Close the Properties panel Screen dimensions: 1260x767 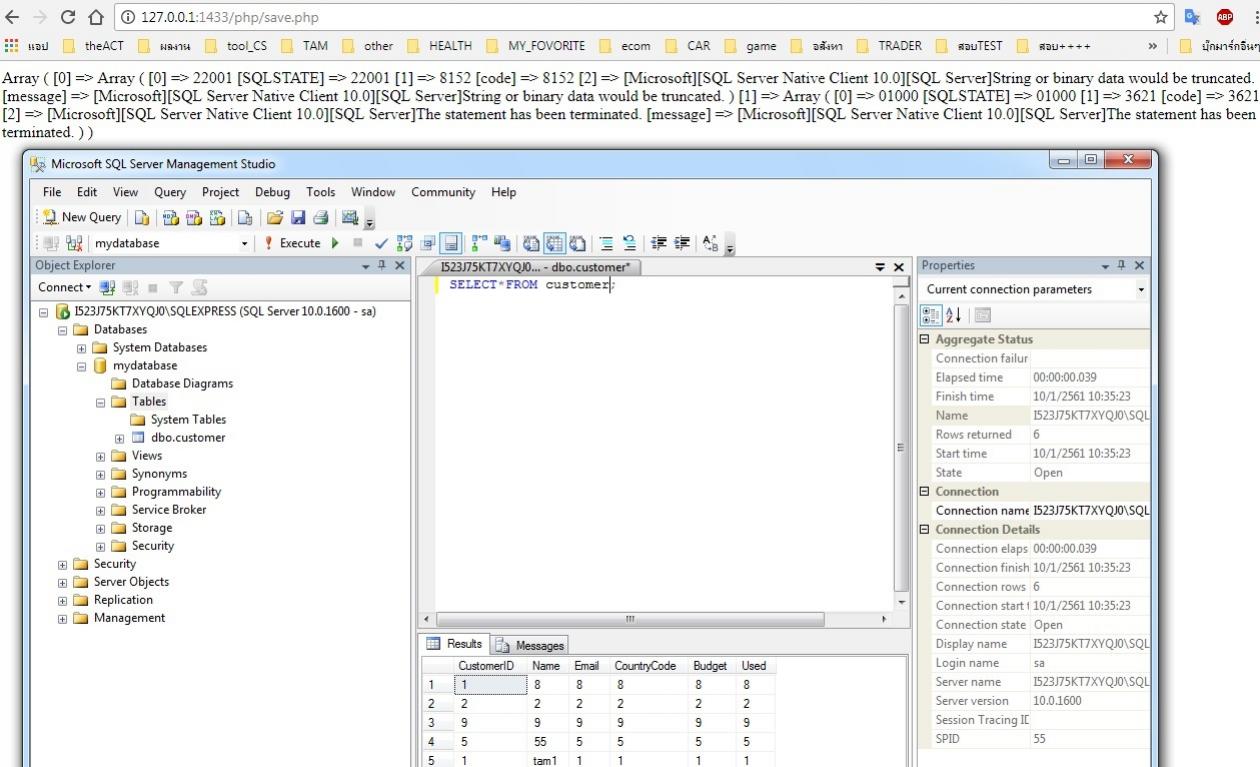(x=1139, y=265)
